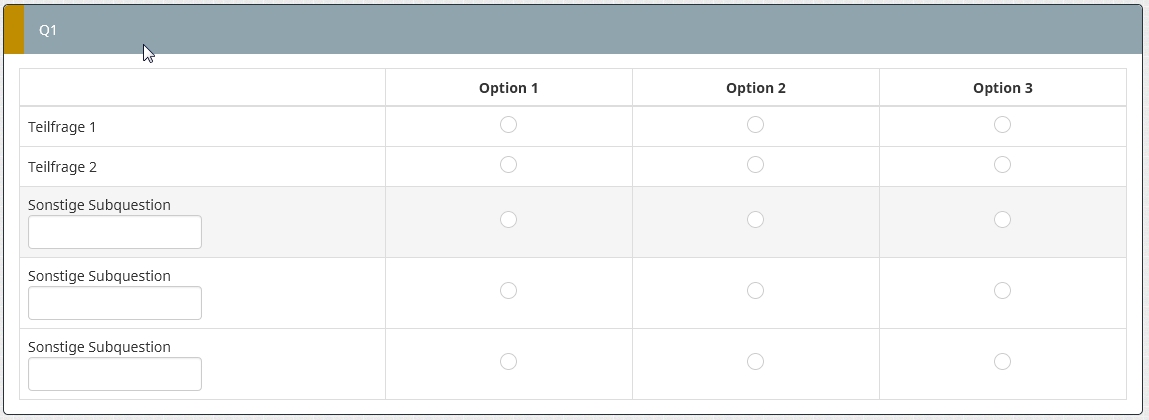Check Option 3 for third Sonstige Subquestion
The image size is (1149, 420).
1002,362
